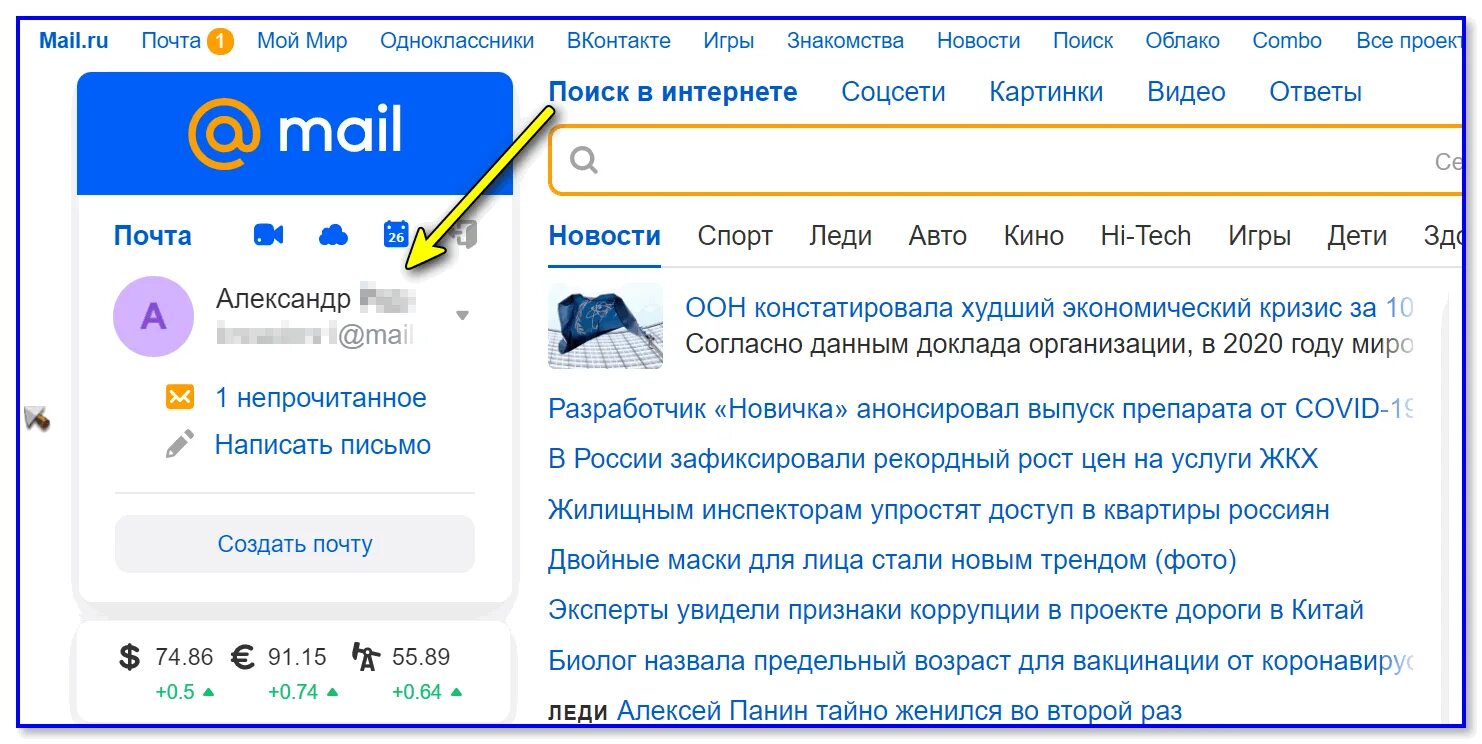Viewport: 1482px width, 744px height.
Task: Click the magnifier search icon
Action: click(583, 160)
